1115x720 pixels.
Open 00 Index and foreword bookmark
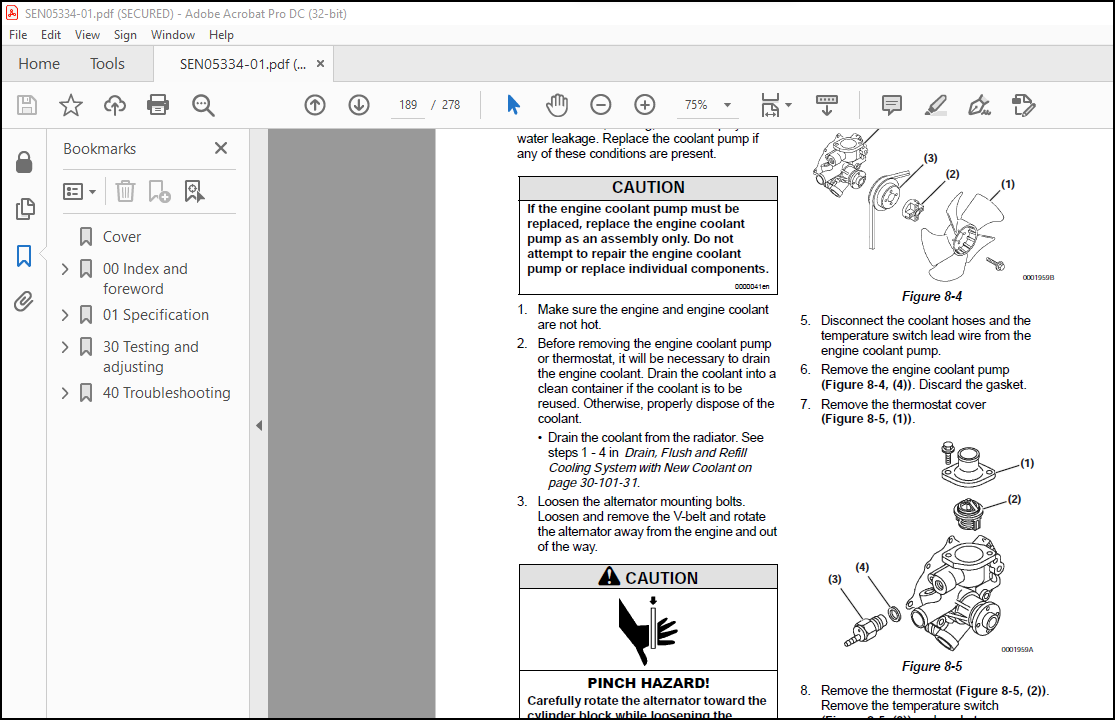[x=146, y=279]
